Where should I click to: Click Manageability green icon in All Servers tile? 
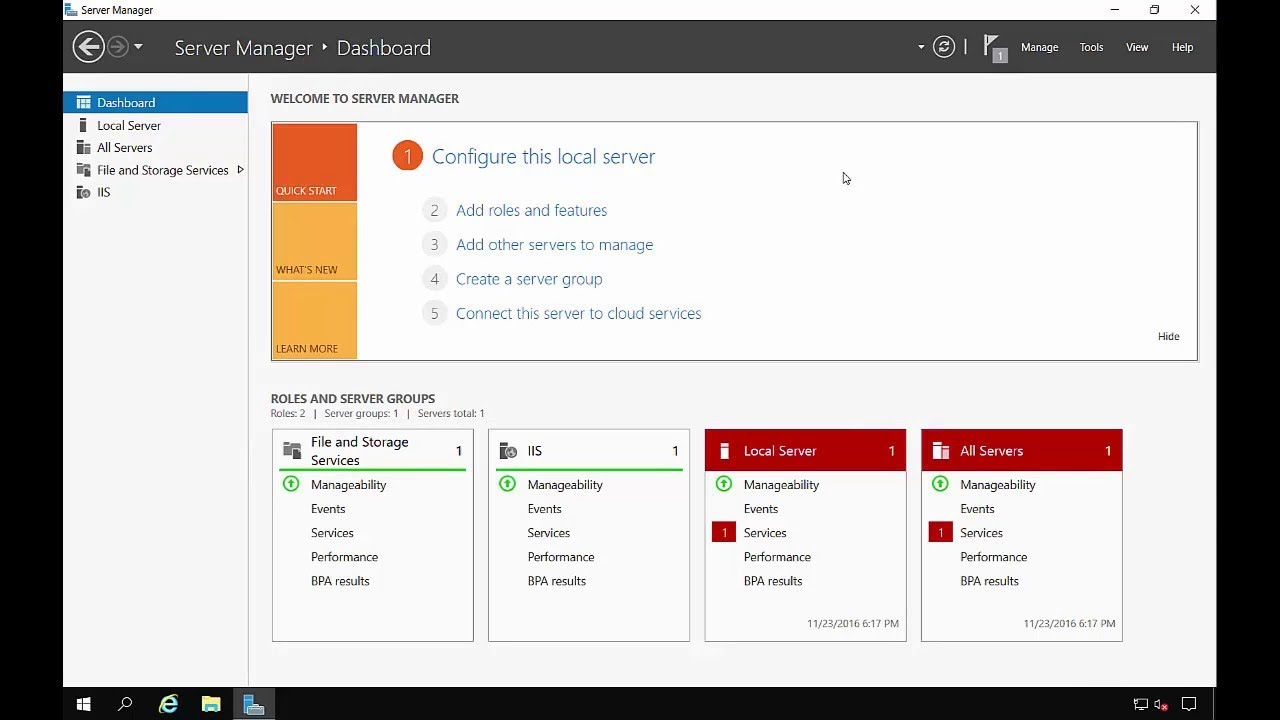[x=940, y=484]
